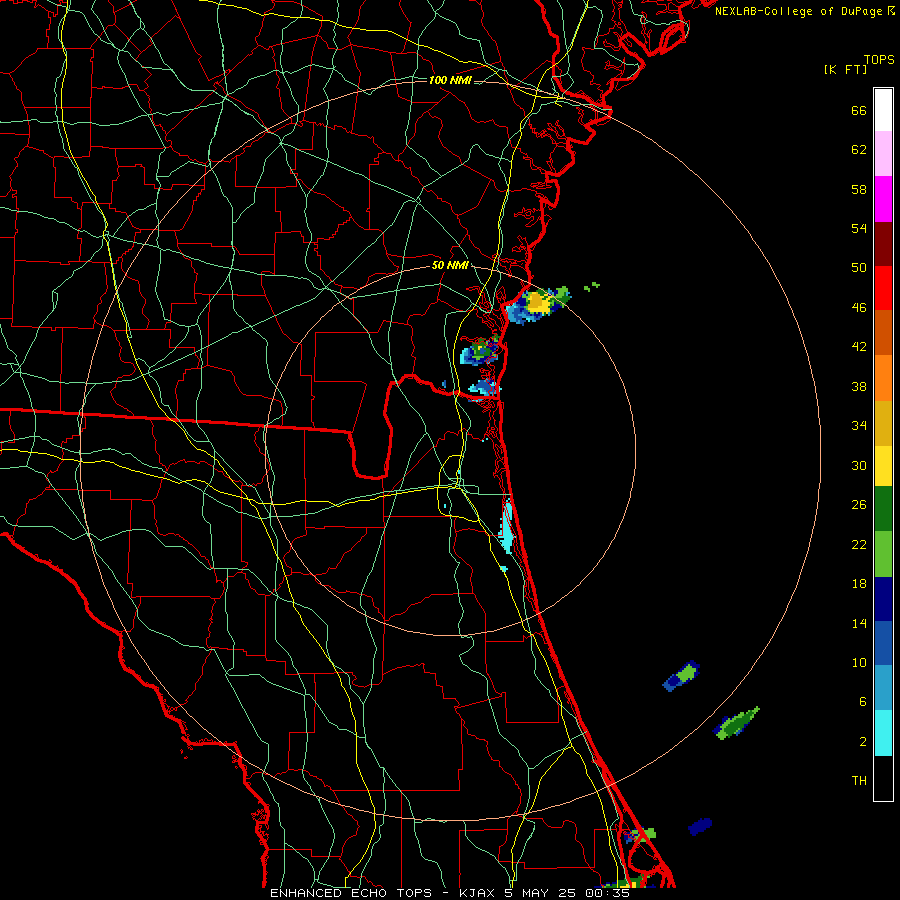The image size is (900, 900).
Task: Click the 46 legend value label
Action: click(x=859, y=307)
